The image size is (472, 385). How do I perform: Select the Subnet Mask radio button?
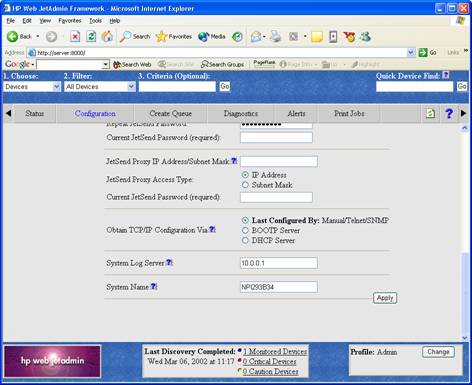(x=245, y=185)
